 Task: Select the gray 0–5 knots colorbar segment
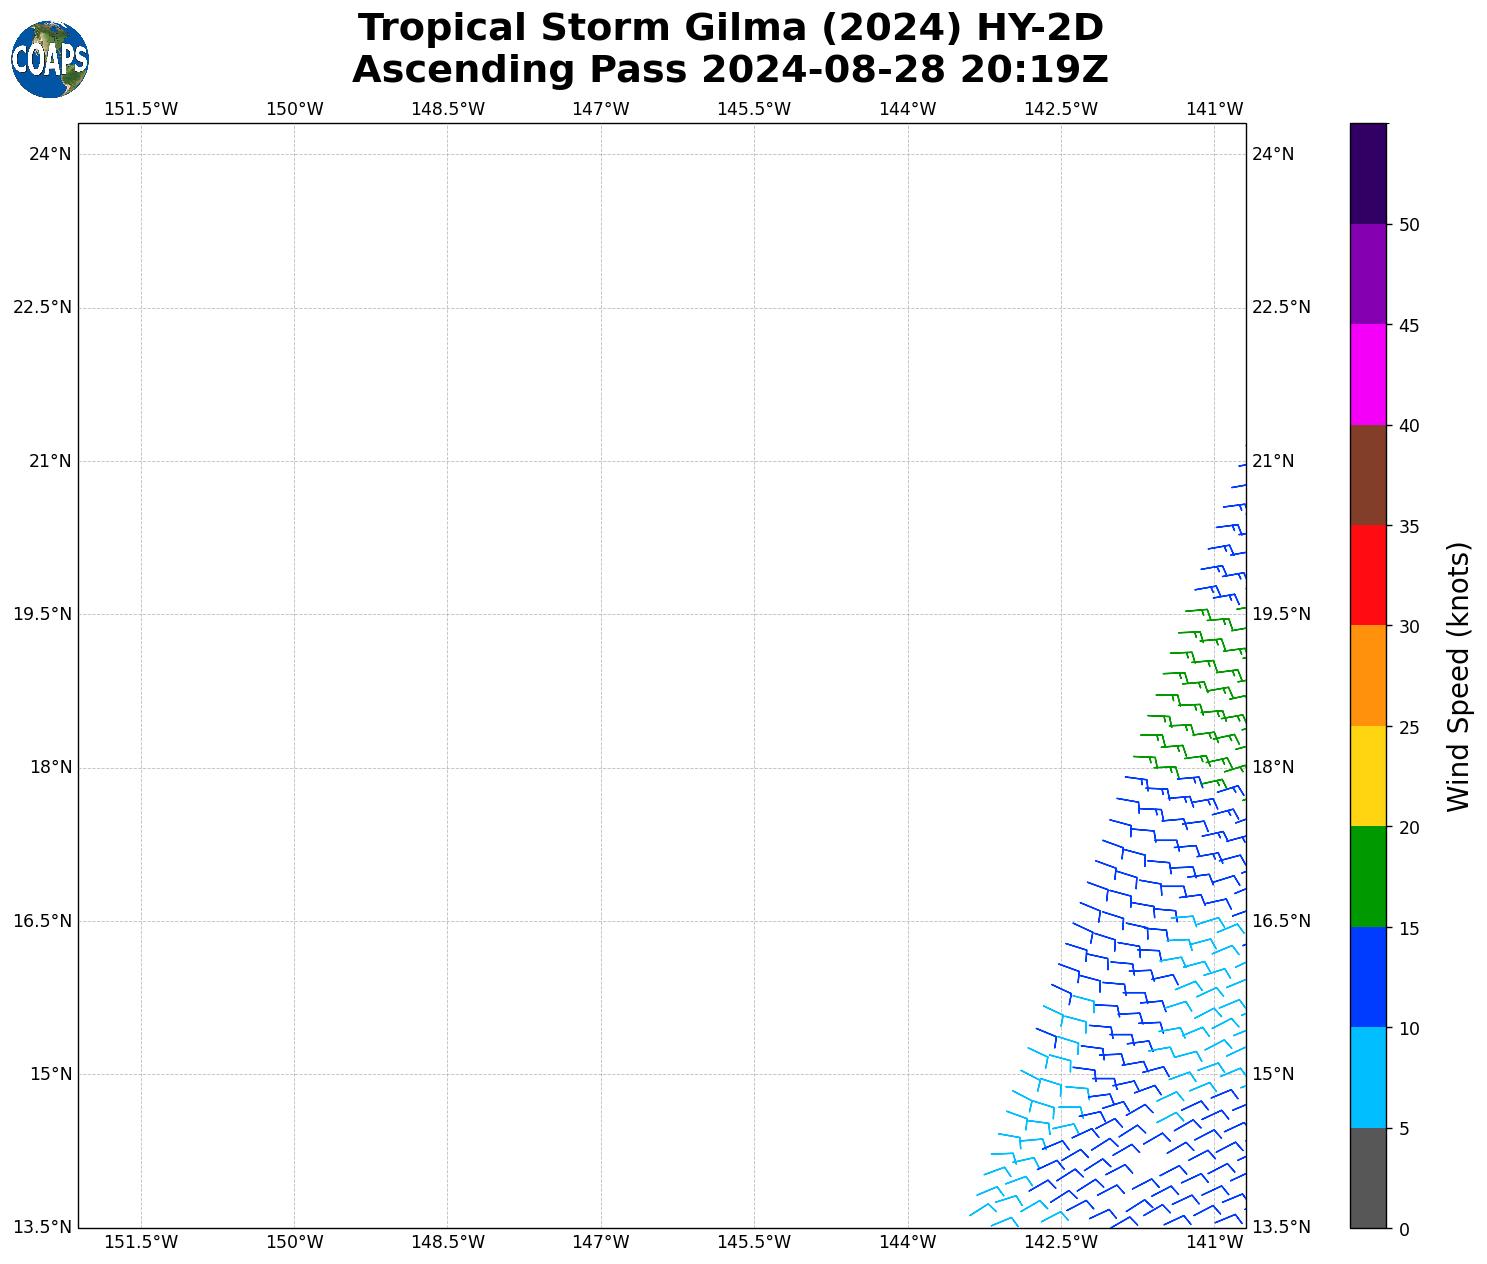(1367, 1177)
